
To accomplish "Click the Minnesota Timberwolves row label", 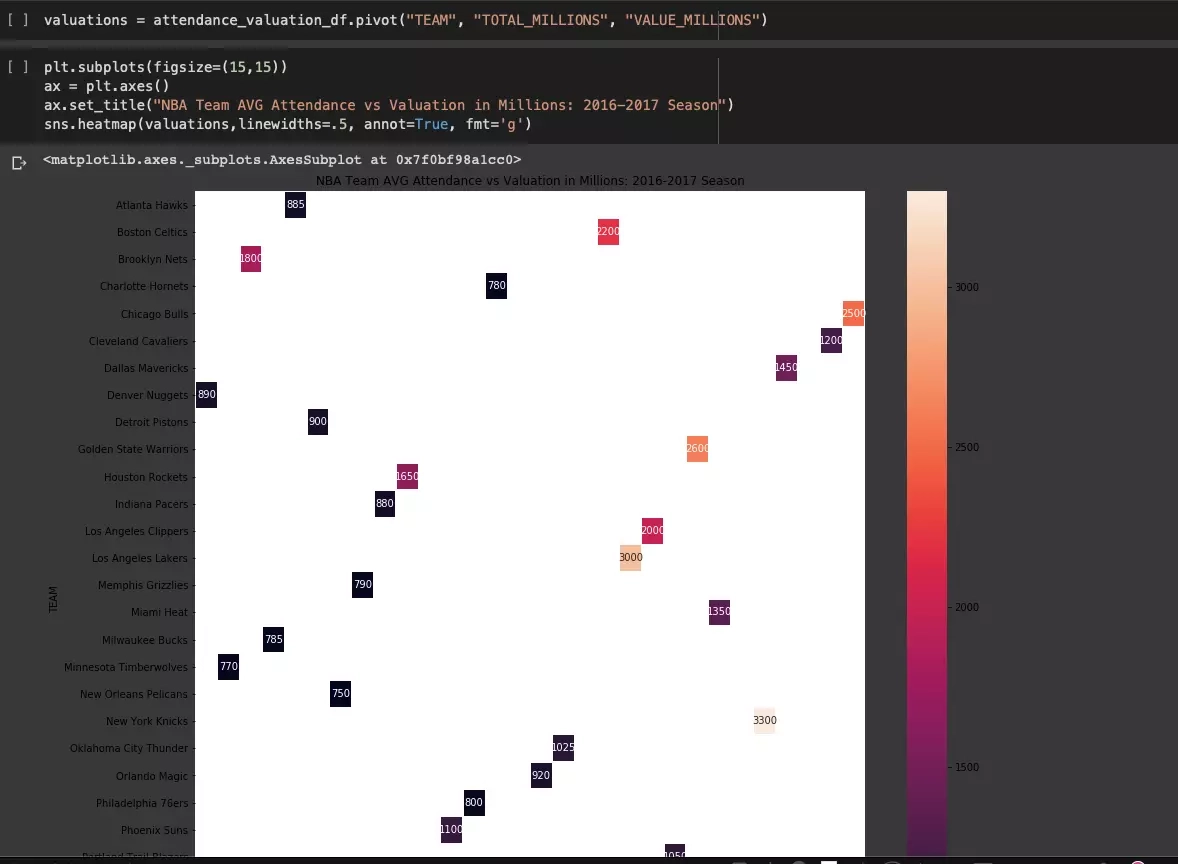I will (x=125, y=667).
